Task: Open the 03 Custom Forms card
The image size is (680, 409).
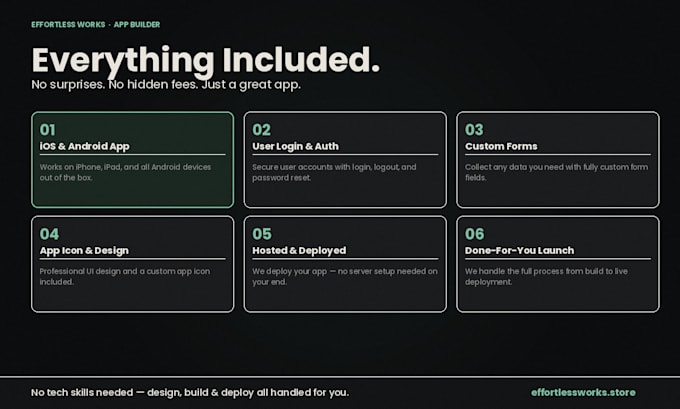Action: (x=558, y=160)
